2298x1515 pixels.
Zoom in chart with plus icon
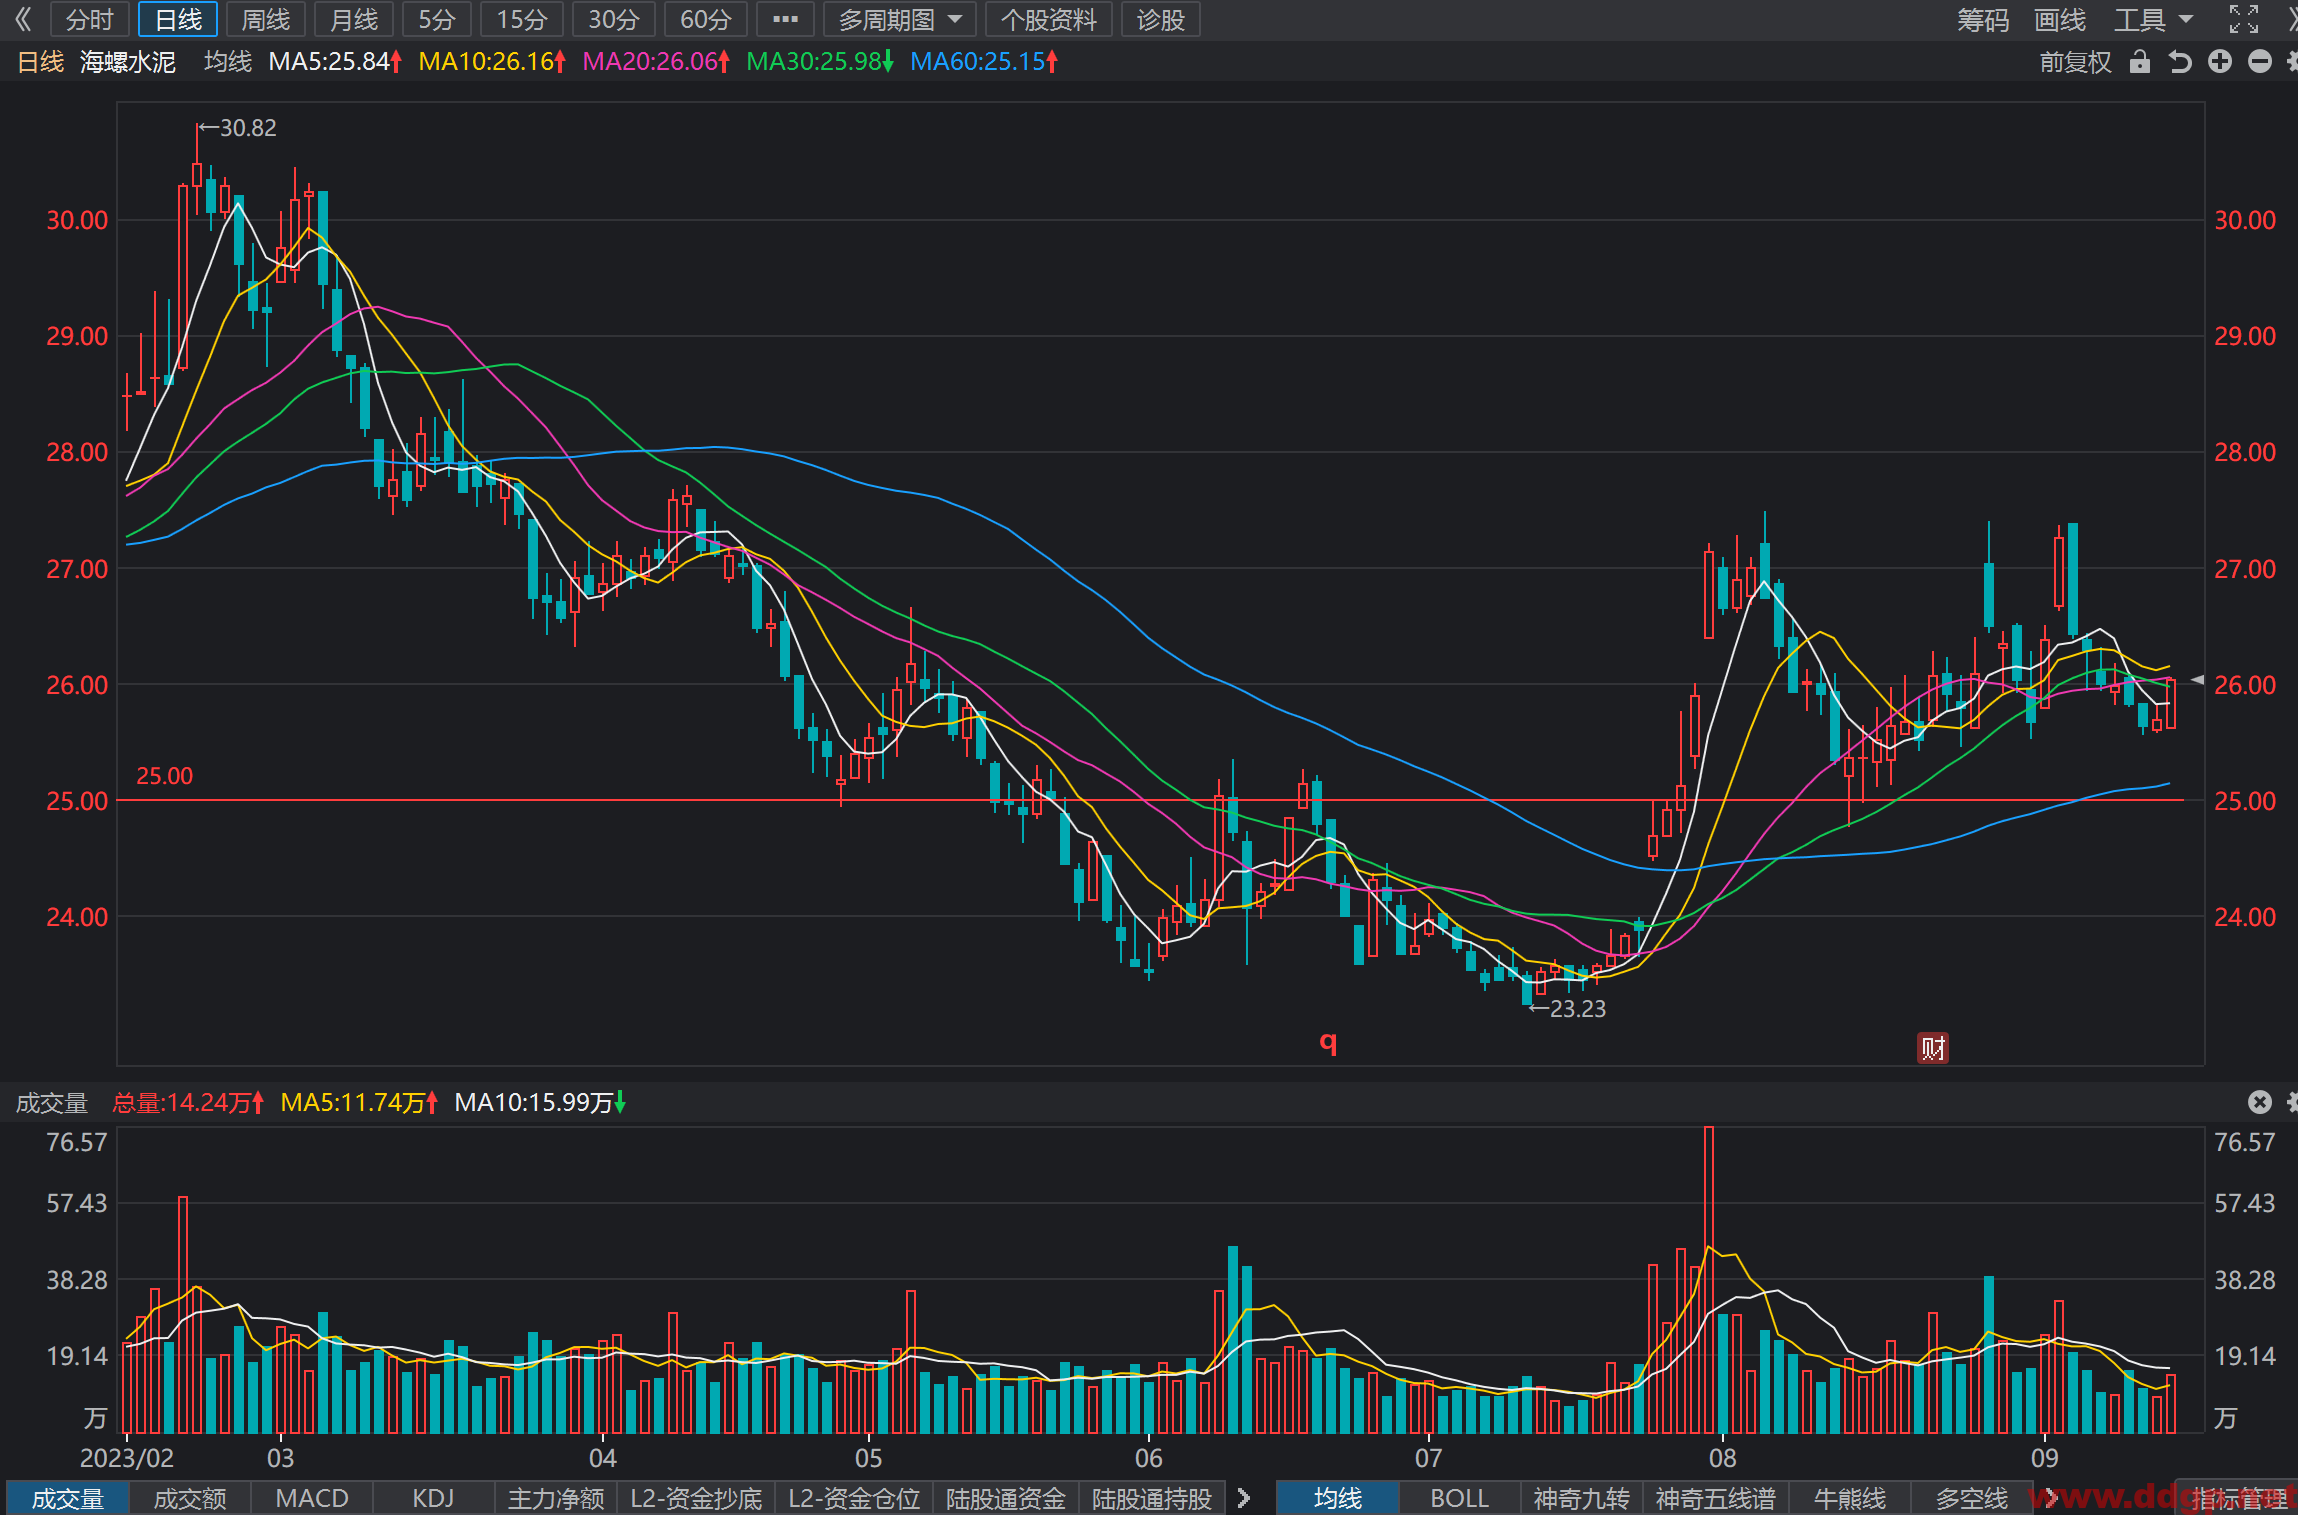2220,62
